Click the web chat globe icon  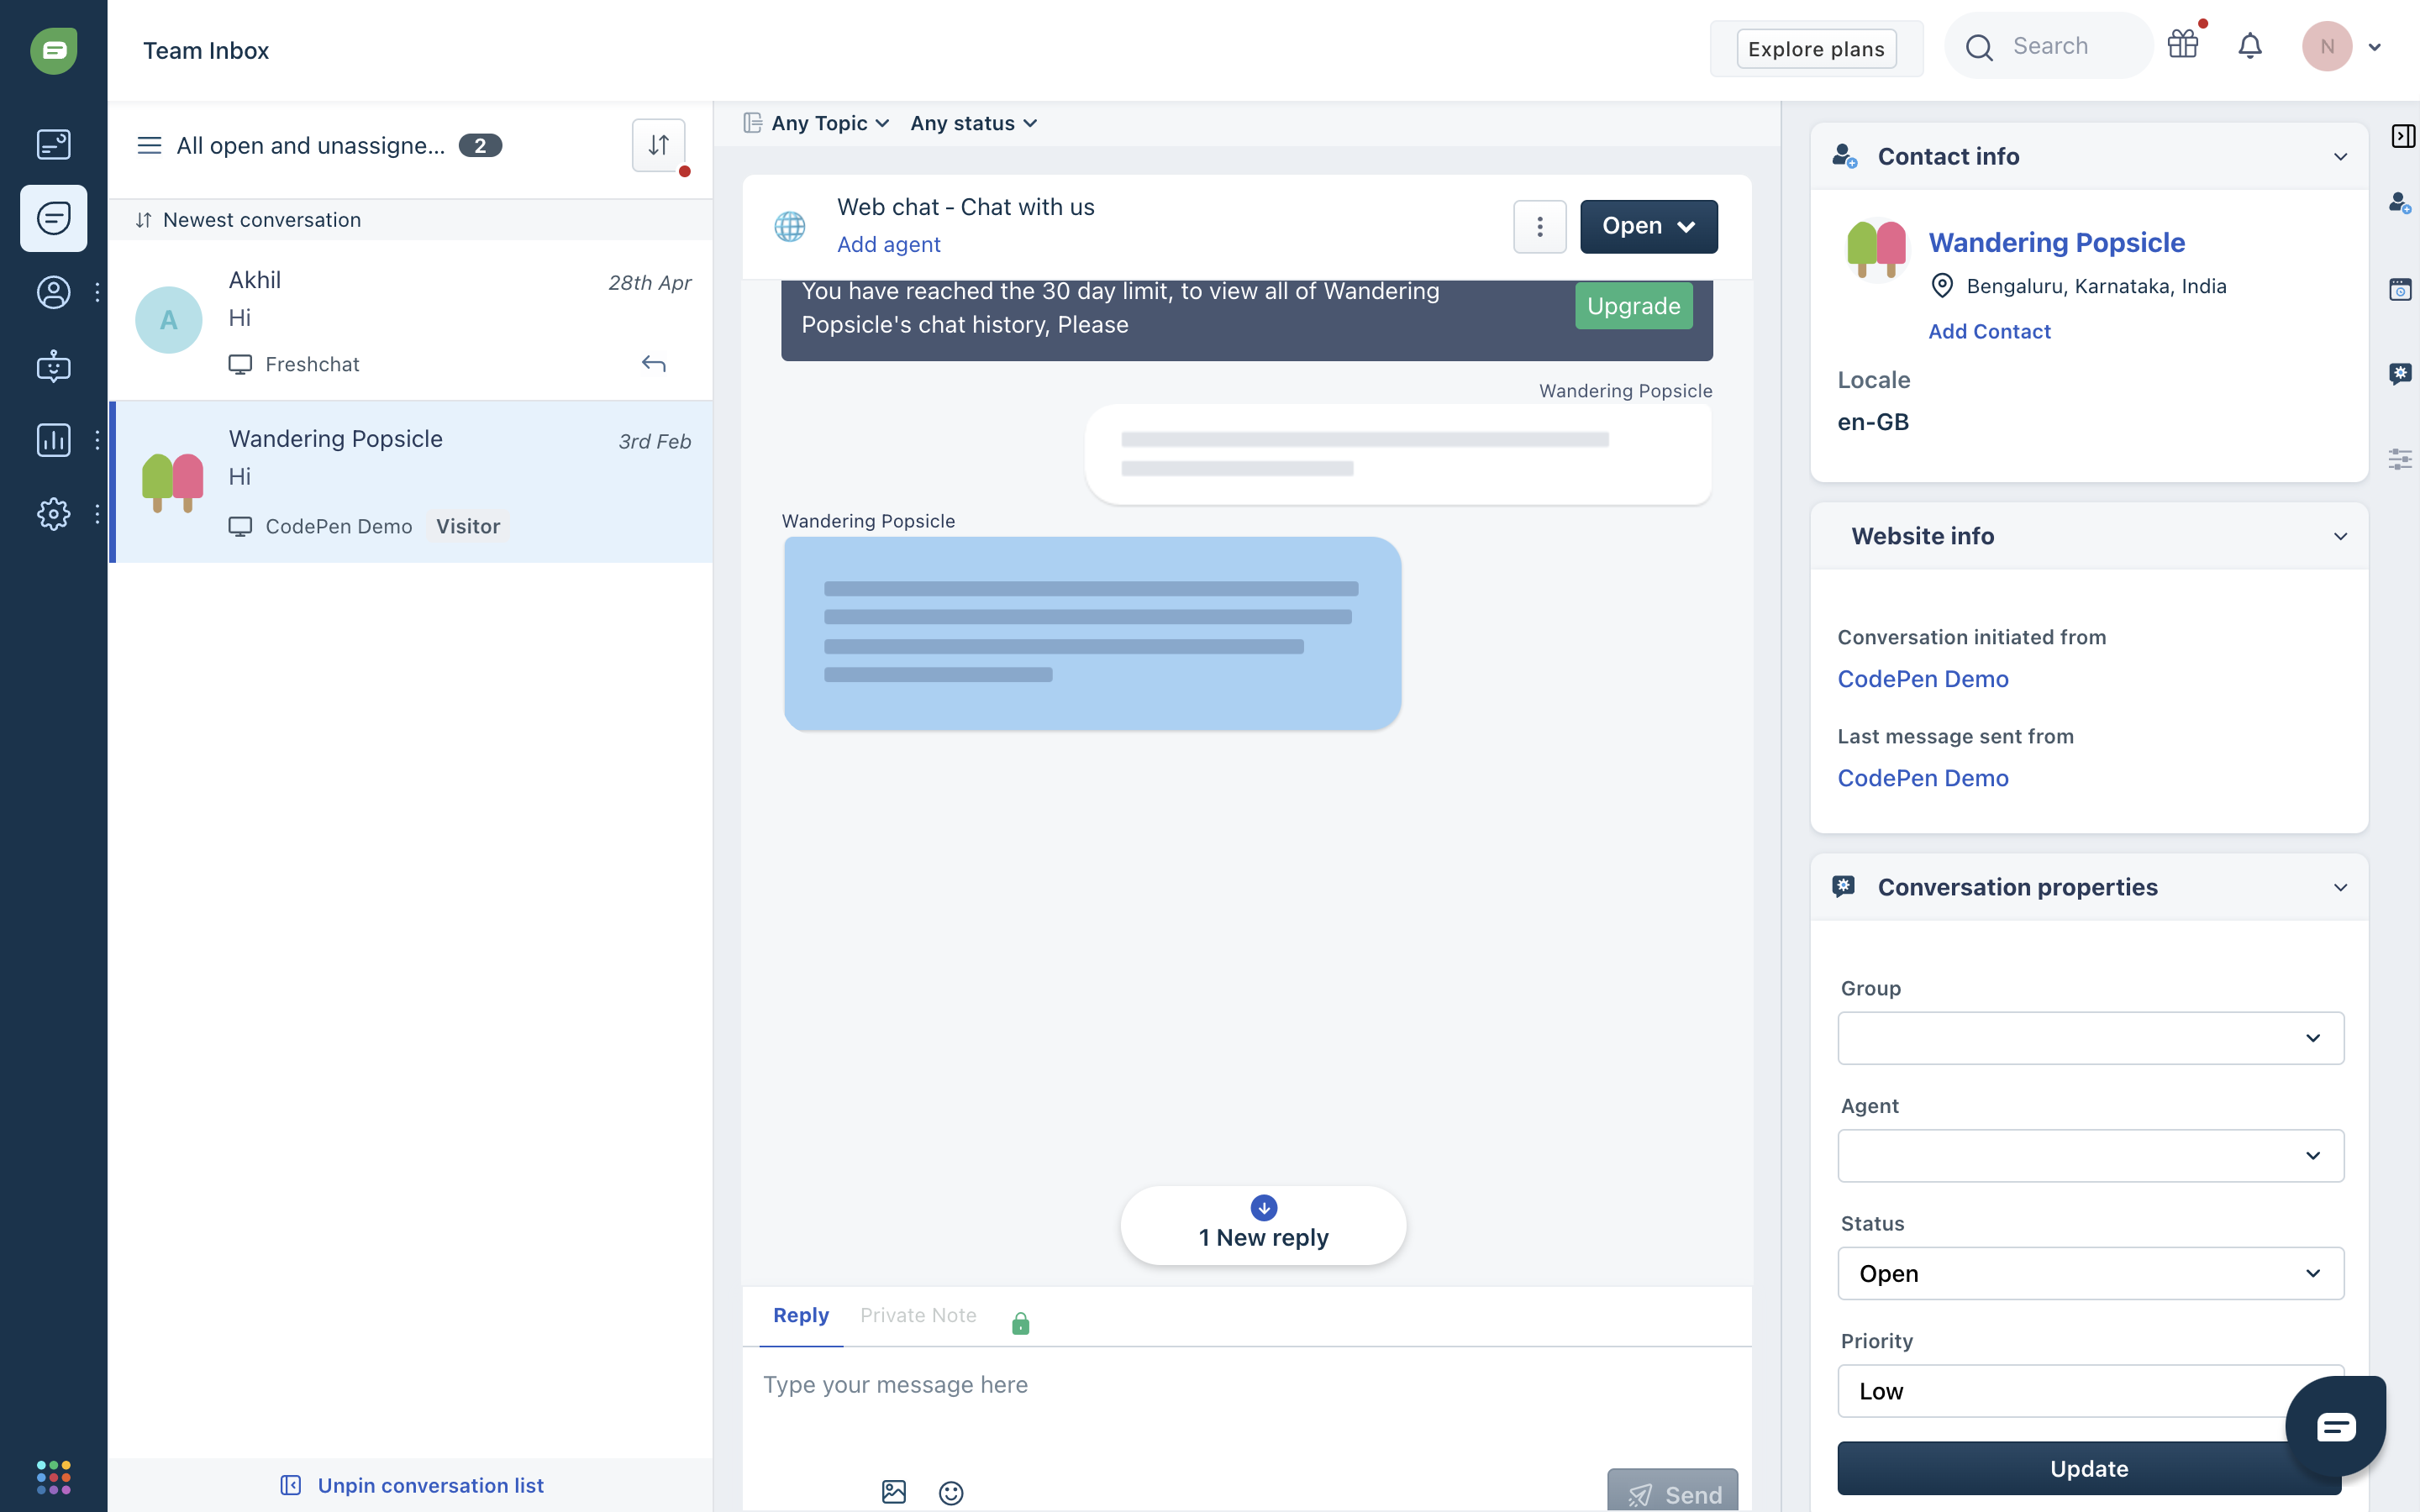[x=790, y=227]
